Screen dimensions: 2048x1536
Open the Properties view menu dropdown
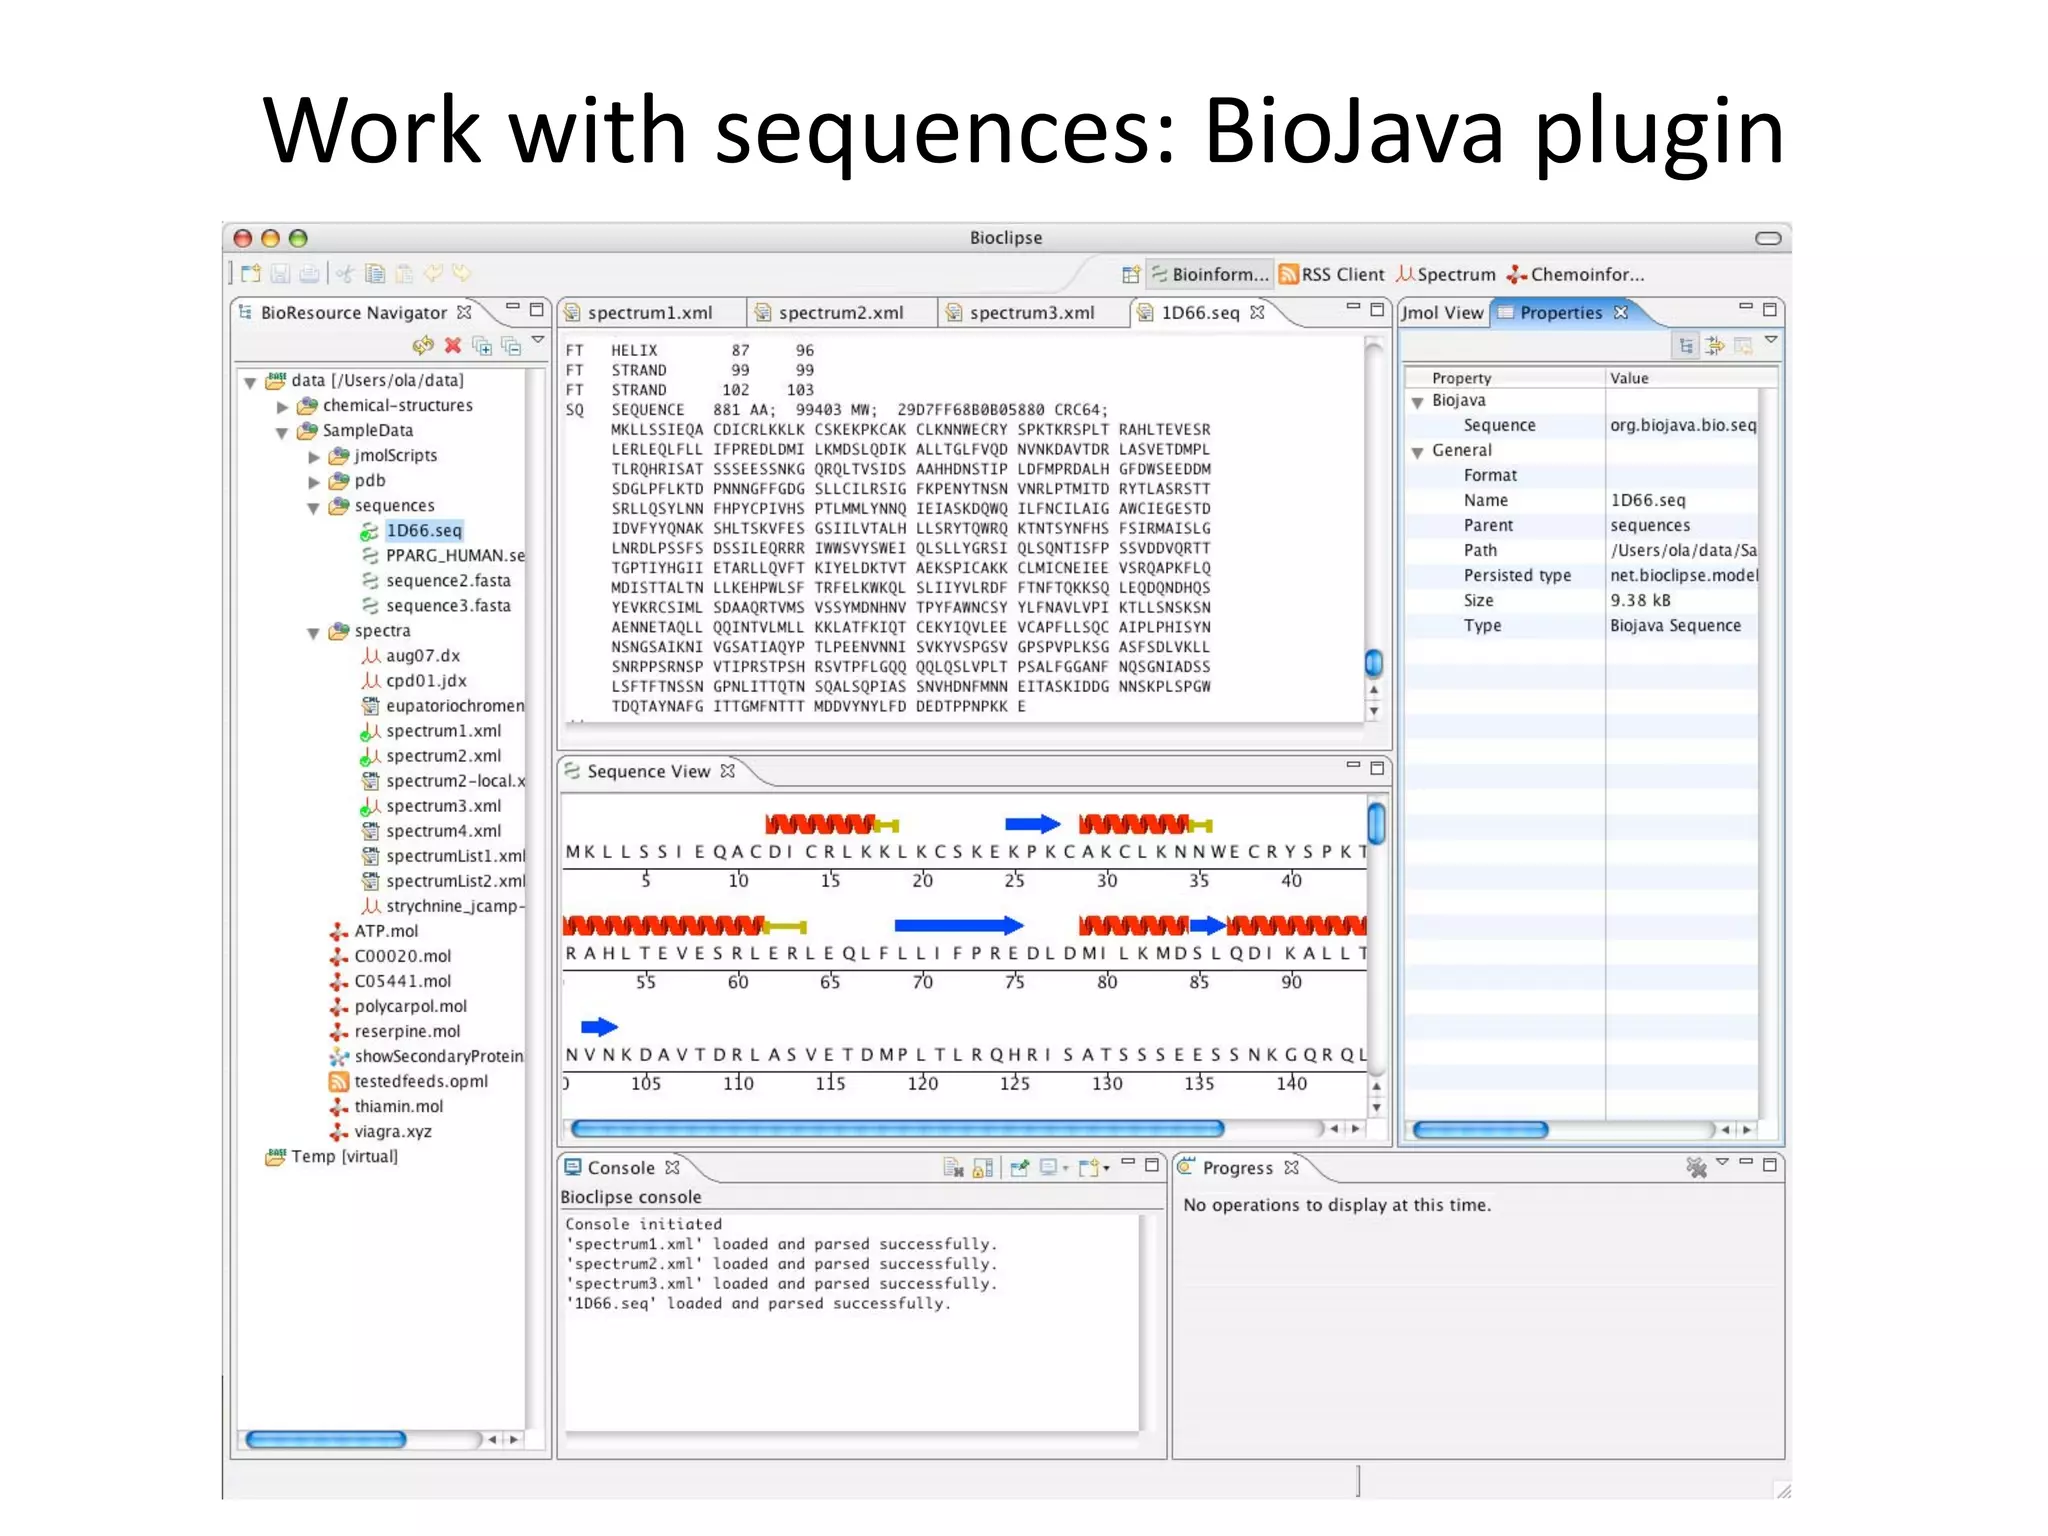(1771, 340)
